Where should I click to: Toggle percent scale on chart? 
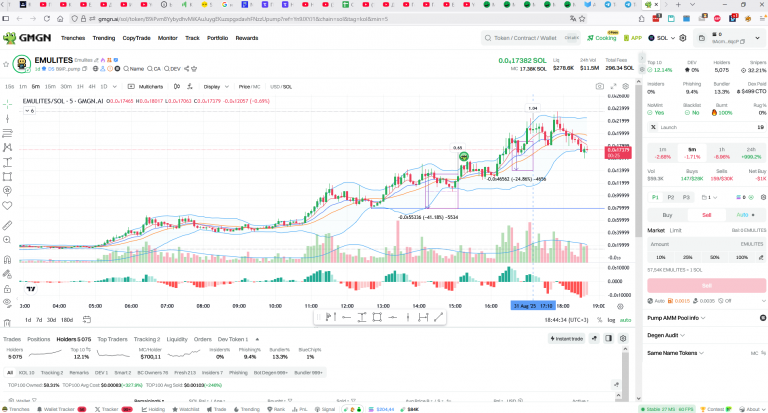[600, 320]
